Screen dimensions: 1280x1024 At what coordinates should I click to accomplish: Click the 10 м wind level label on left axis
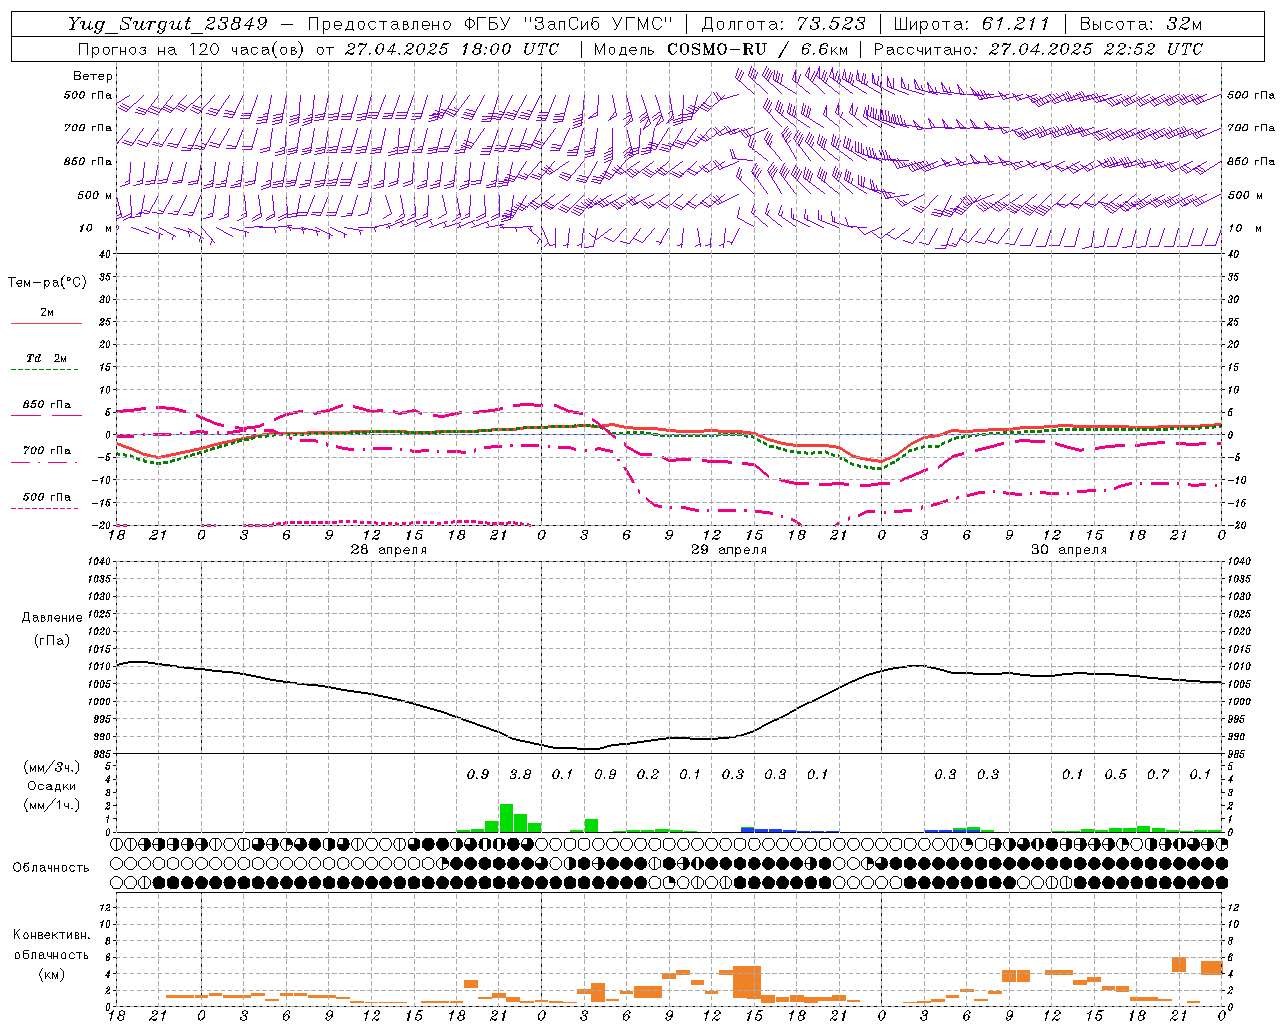(x=94, y=229)
